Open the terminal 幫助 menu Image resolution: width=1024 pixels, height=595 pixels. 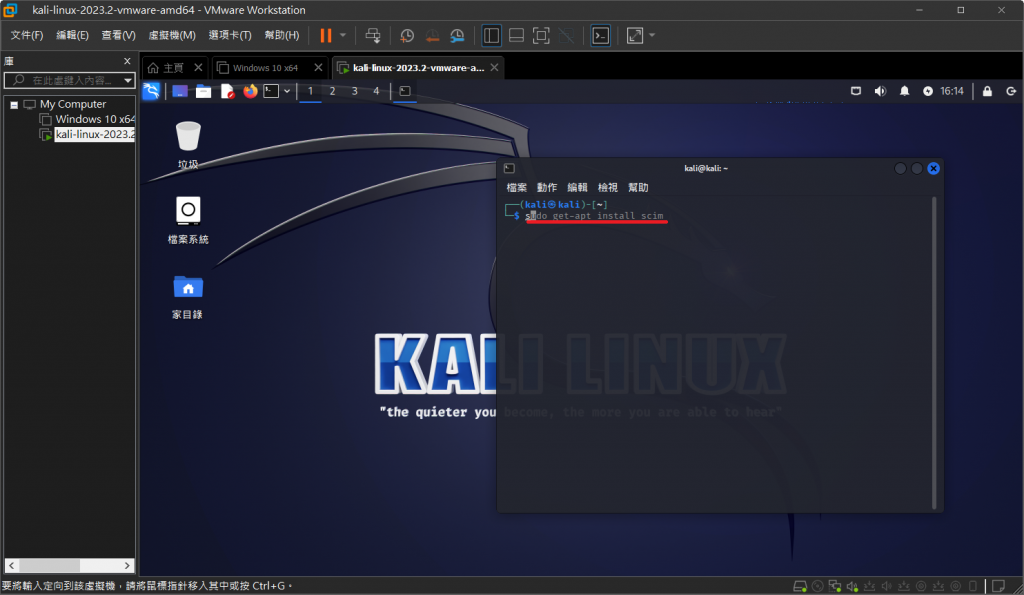tap(638, 187)
